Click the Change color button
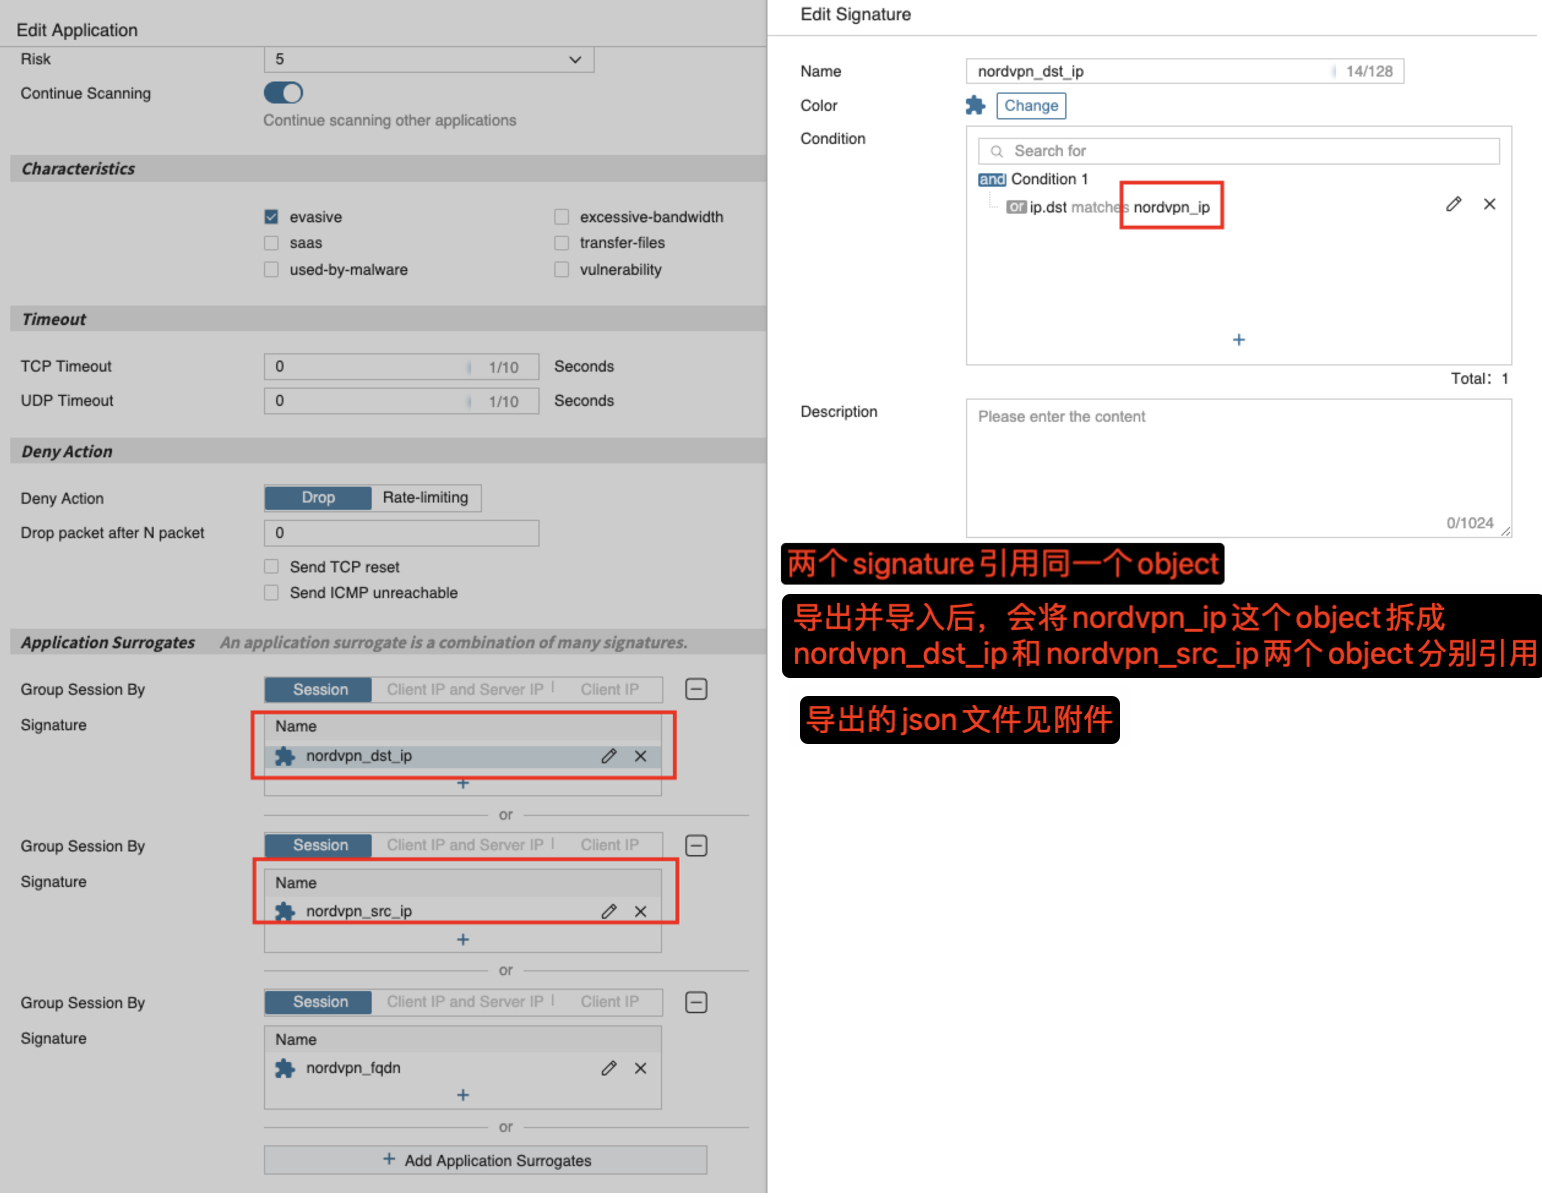The height and width of the screenshot is (1198, 1542). tap(1030, 106)
